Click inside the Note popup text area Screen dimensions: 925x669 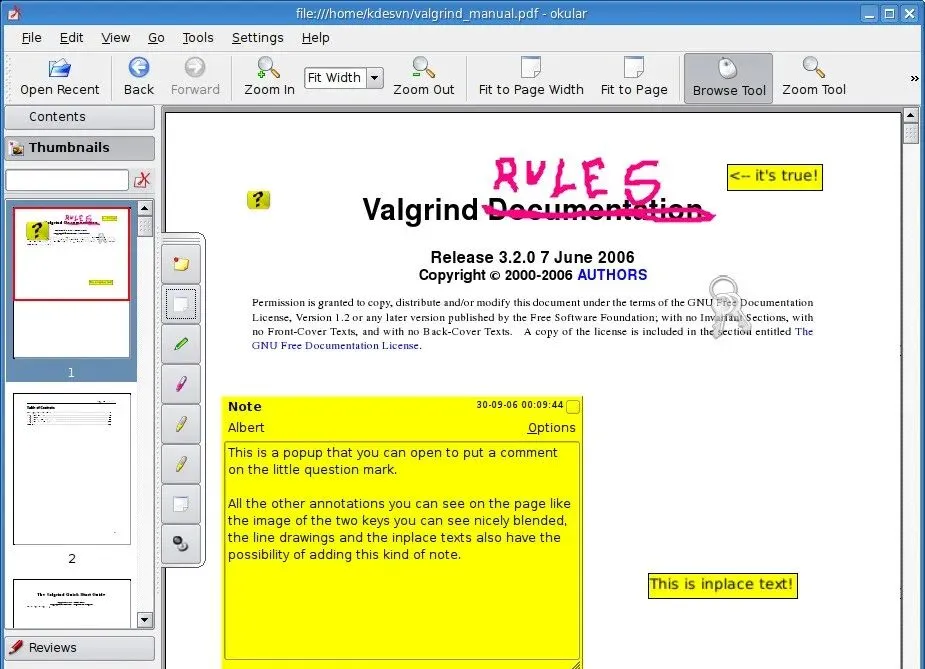(x=402, y=550)
